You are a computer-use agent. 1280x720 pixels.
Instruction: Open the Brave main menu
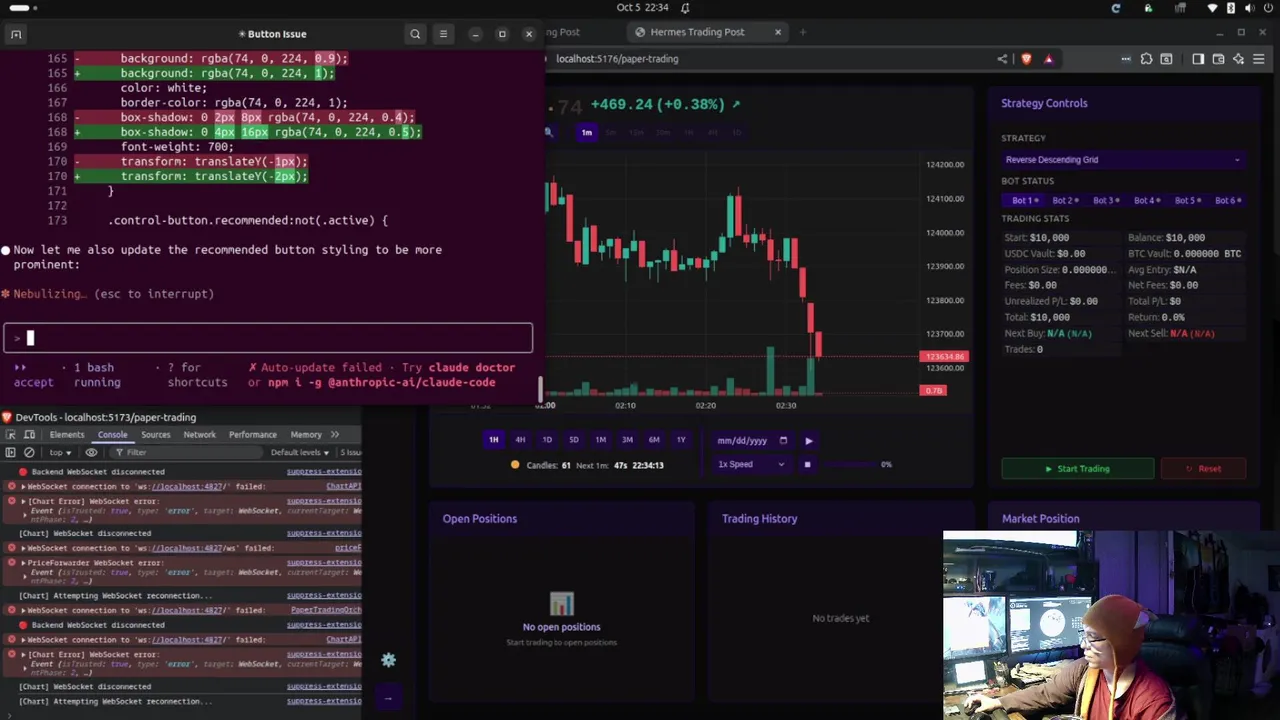pos(1259,59)
